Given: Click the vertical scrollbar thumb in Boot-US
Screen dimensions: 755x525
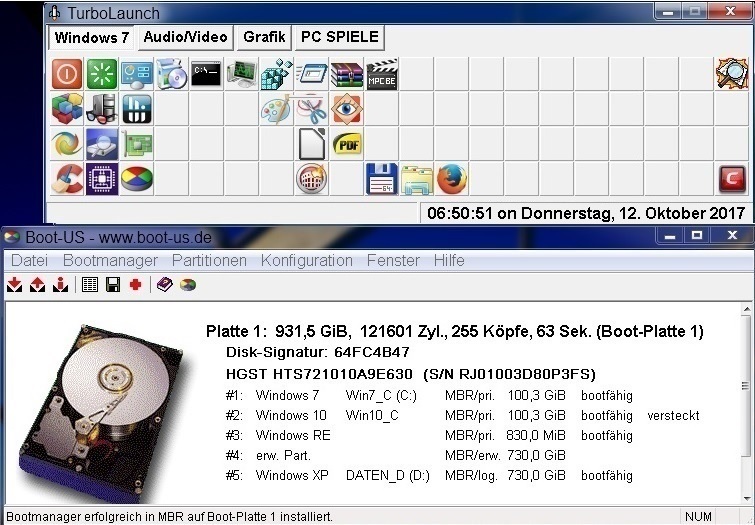Looking at the screenshot, I should (x=747, y=386).
